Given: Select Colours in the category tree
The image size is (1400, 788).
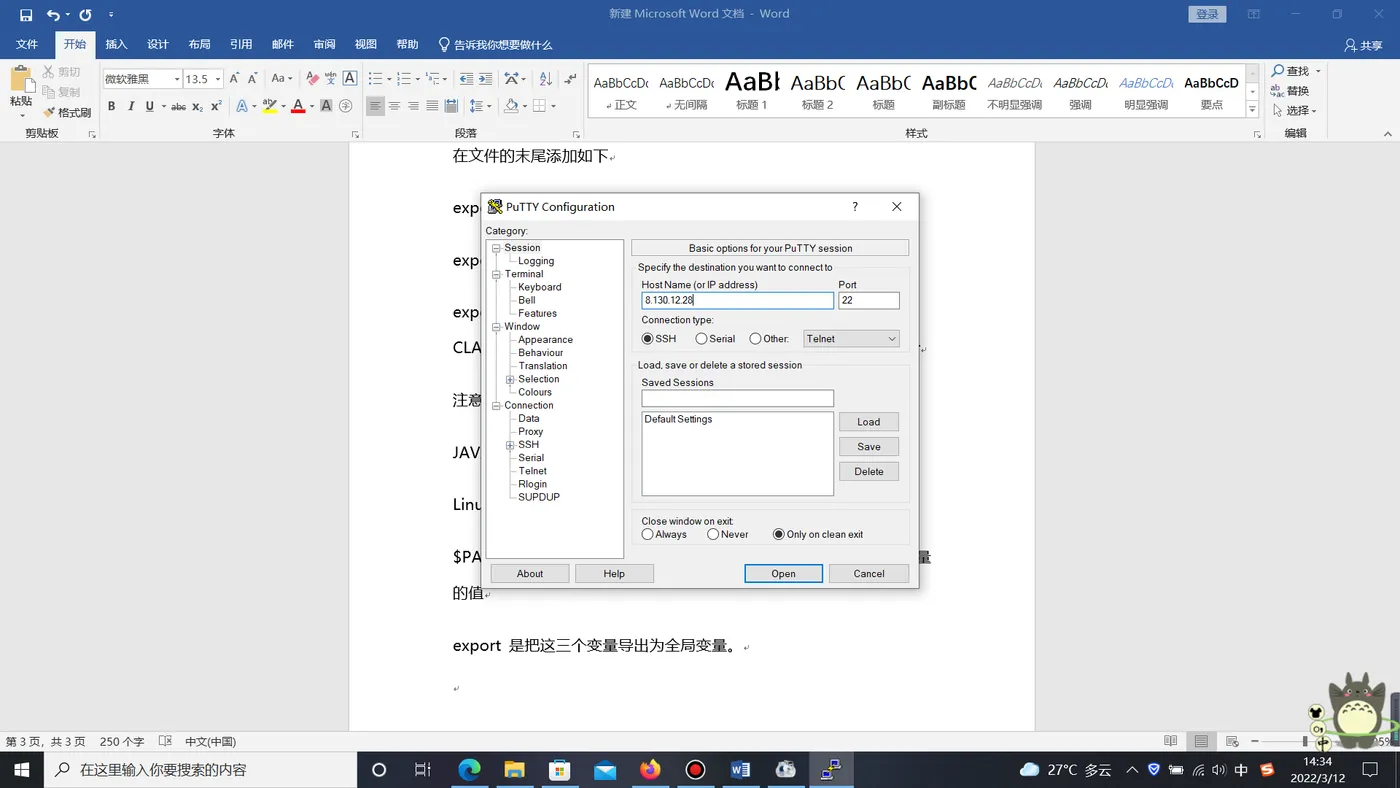Looking at the screenshot, I should [x=535, y=392].
